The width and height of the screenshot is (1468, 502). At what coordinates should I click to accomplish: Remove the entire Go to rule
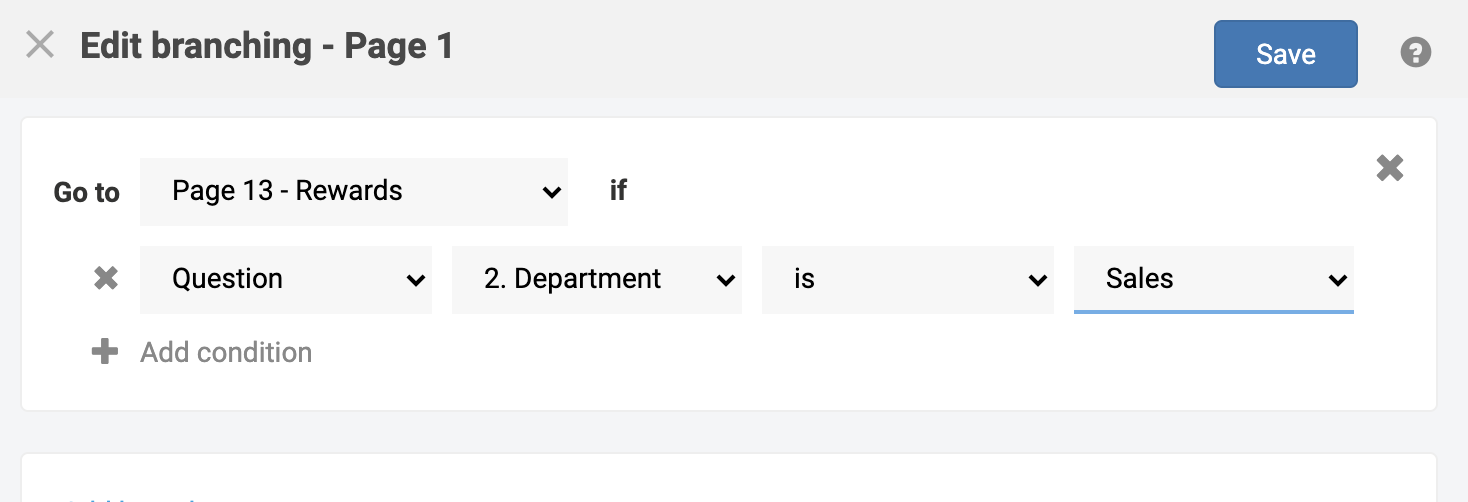pyautogui.click(x=1390, y=168)
